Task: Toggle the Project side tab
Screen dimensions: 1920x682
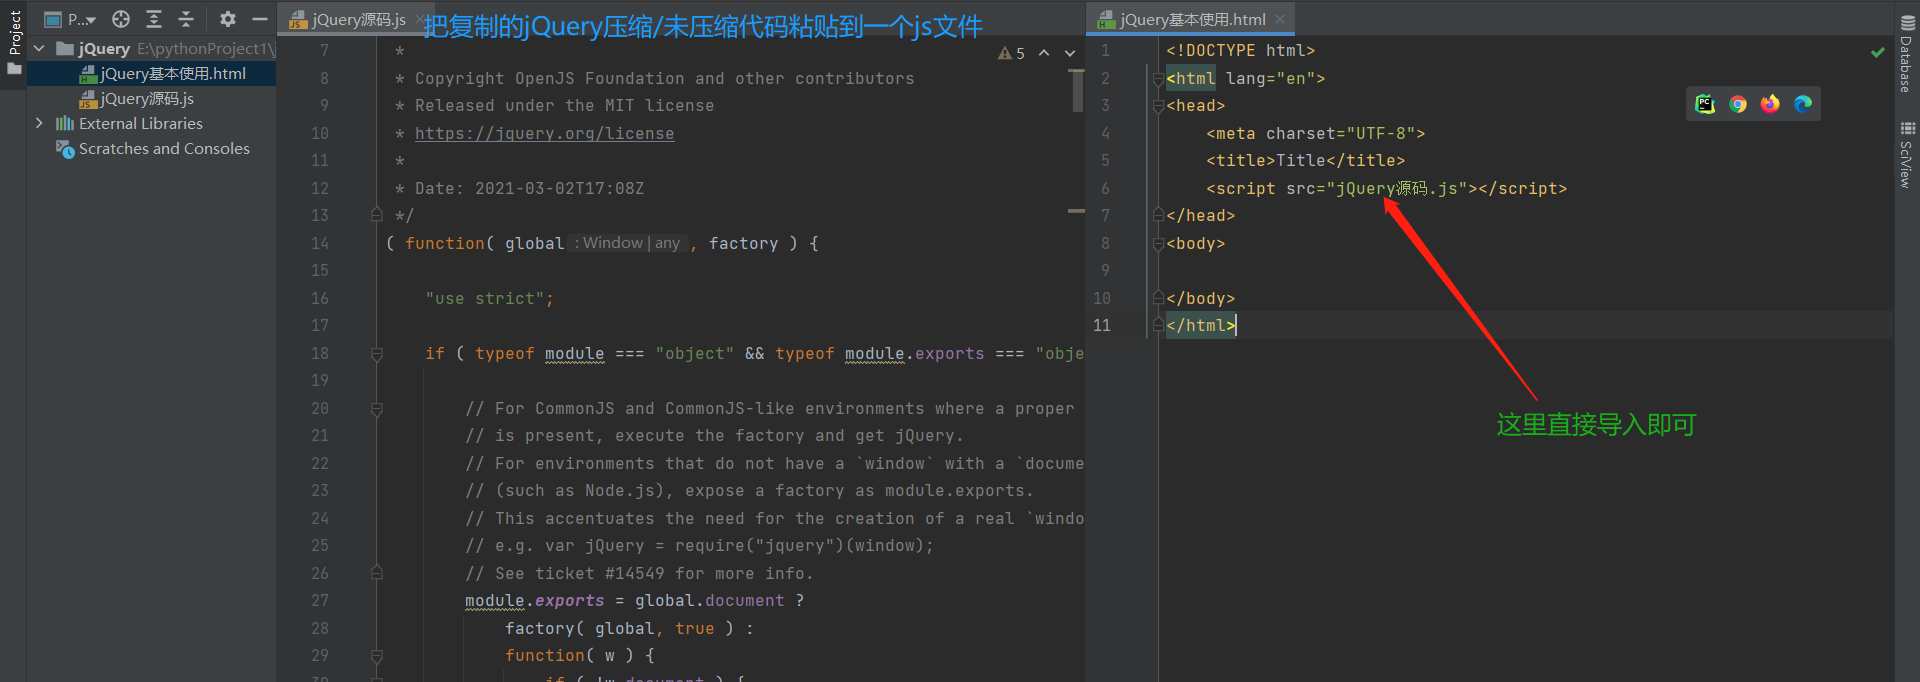Action: click(14, 32)
